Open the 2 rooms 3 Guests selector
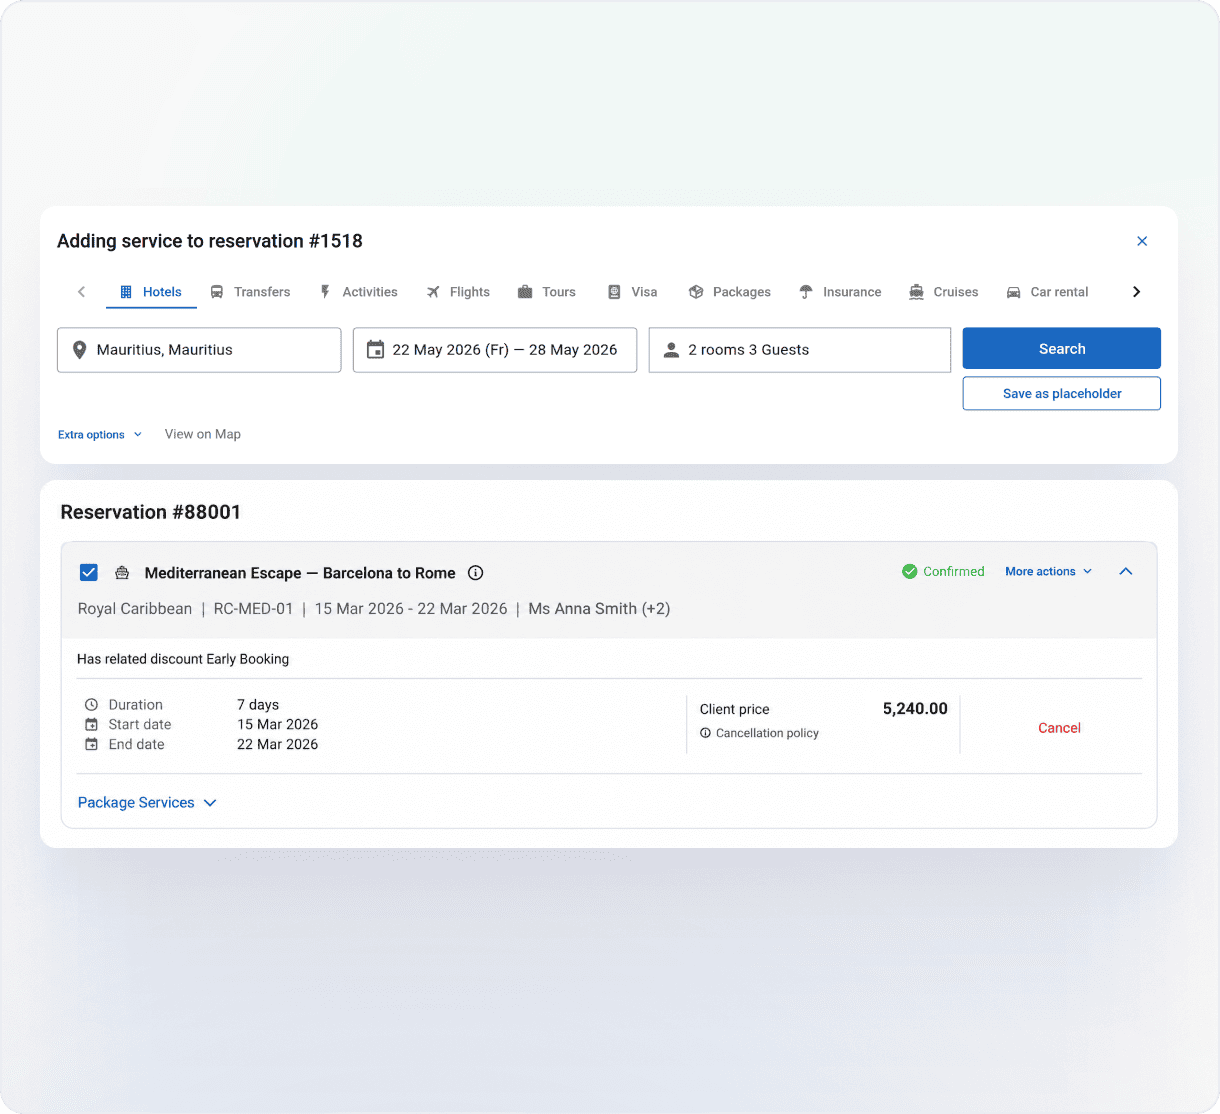 click(800, 350)
